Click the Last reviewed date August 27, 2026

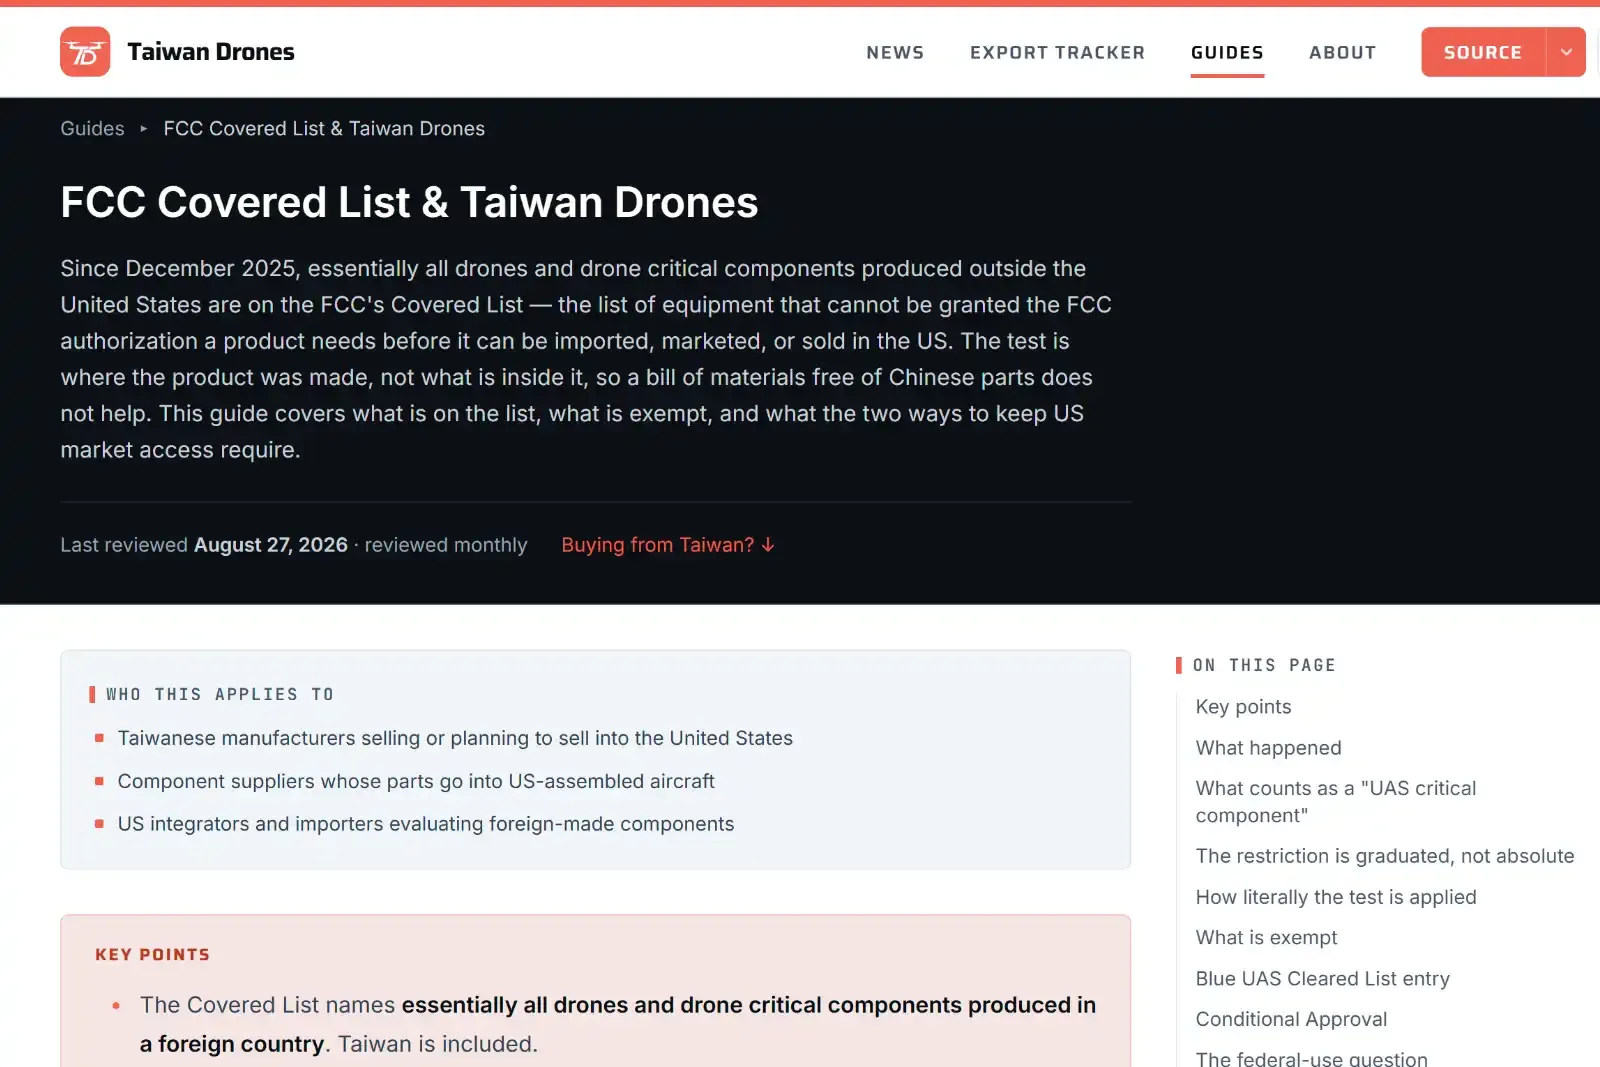pos(271,545)
